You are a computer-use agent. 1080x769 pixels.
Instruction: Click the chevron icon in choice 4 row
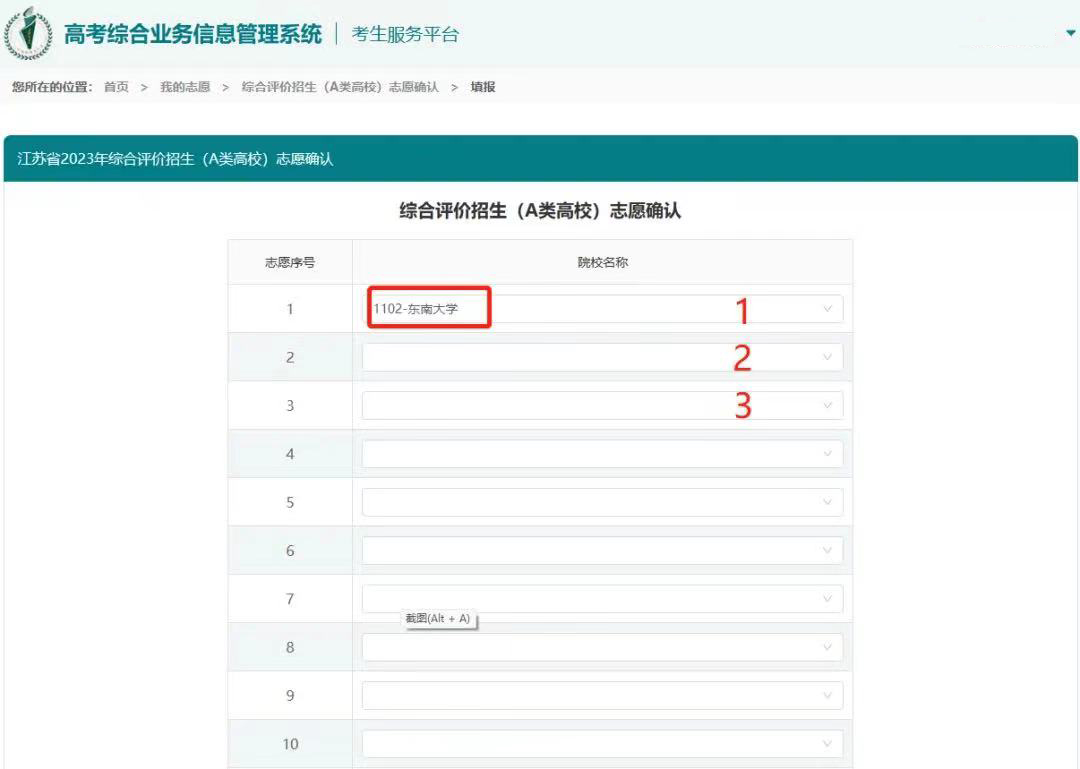[x=827, y=454]
